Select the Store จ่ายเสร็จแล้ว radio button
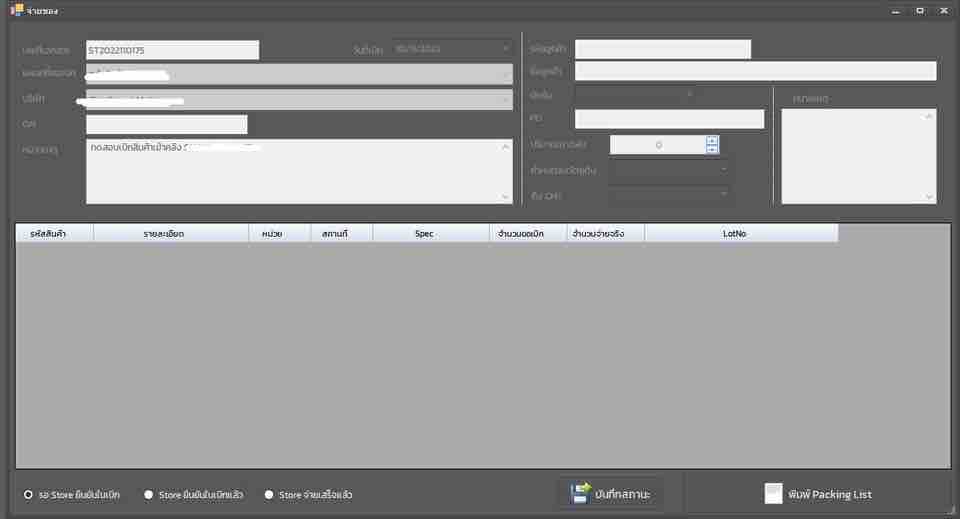The image size is (960, 519). coord(269,495)
